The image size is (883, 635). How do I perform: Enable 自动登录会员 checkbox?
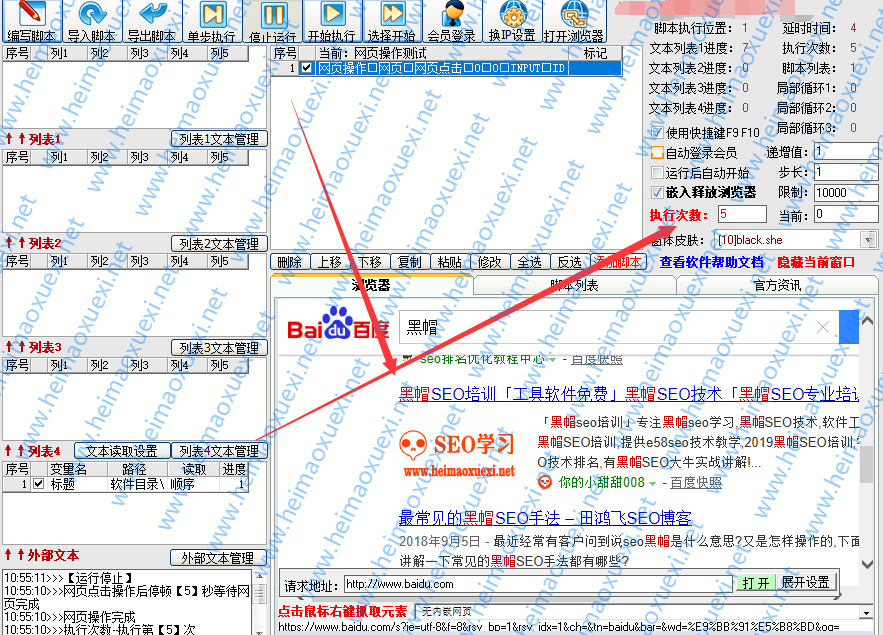coord(657,153)
